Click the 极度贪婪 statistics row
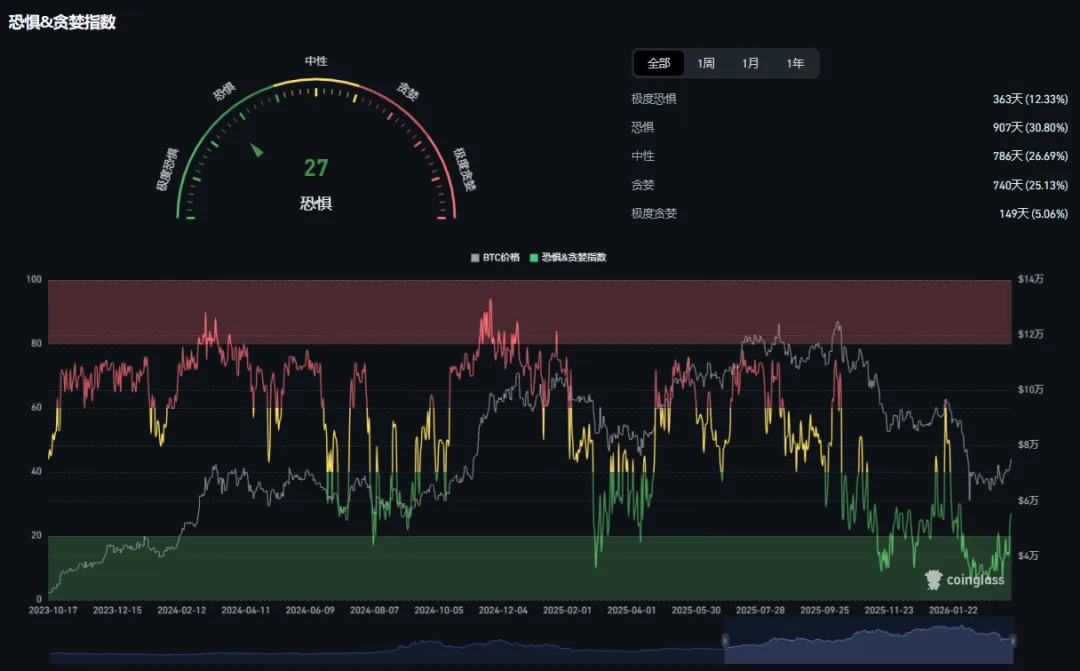The height and width of the screenshot is (671, 1080). [849, 214]
